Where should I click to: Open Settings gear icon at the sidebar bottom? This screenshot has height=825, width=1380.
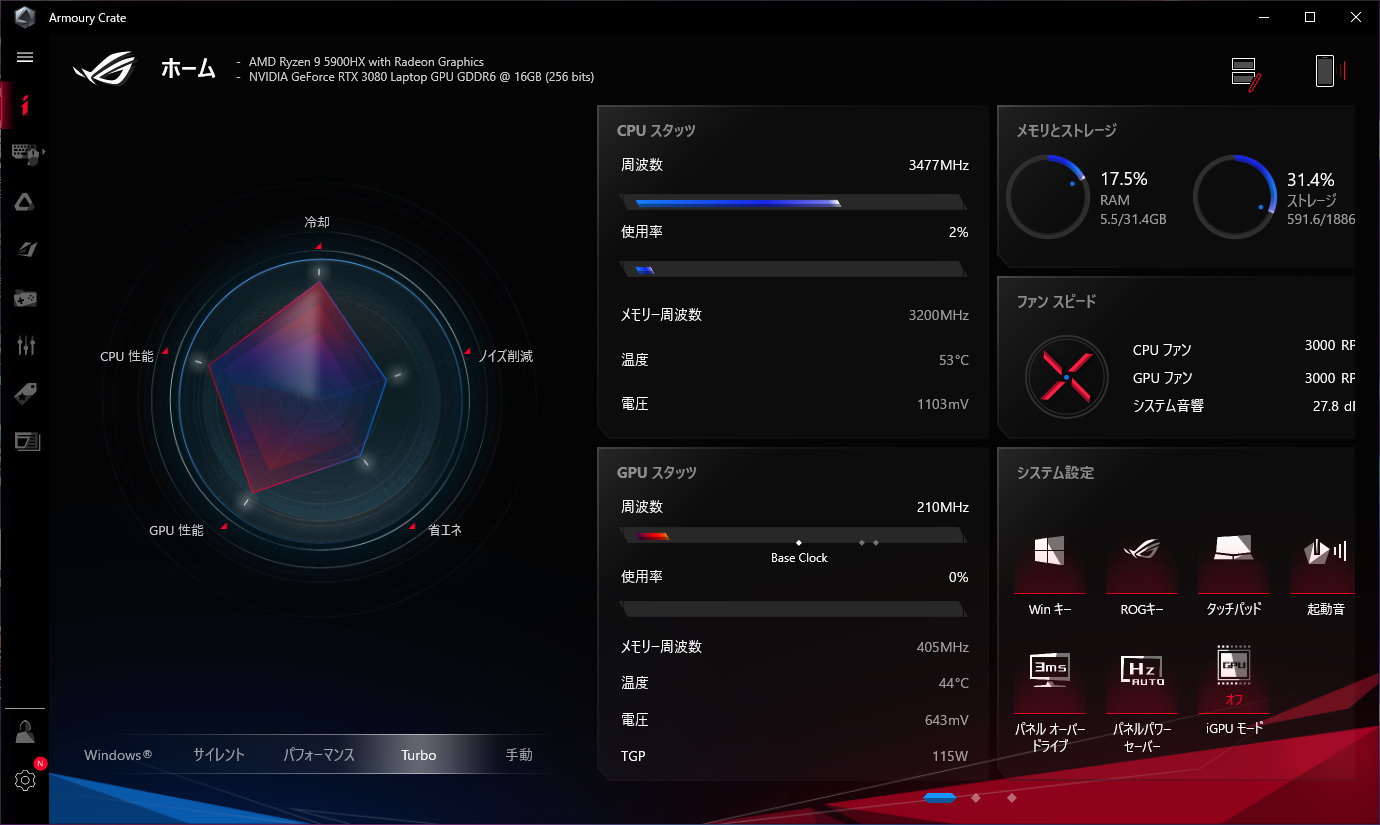pos(25,780)
